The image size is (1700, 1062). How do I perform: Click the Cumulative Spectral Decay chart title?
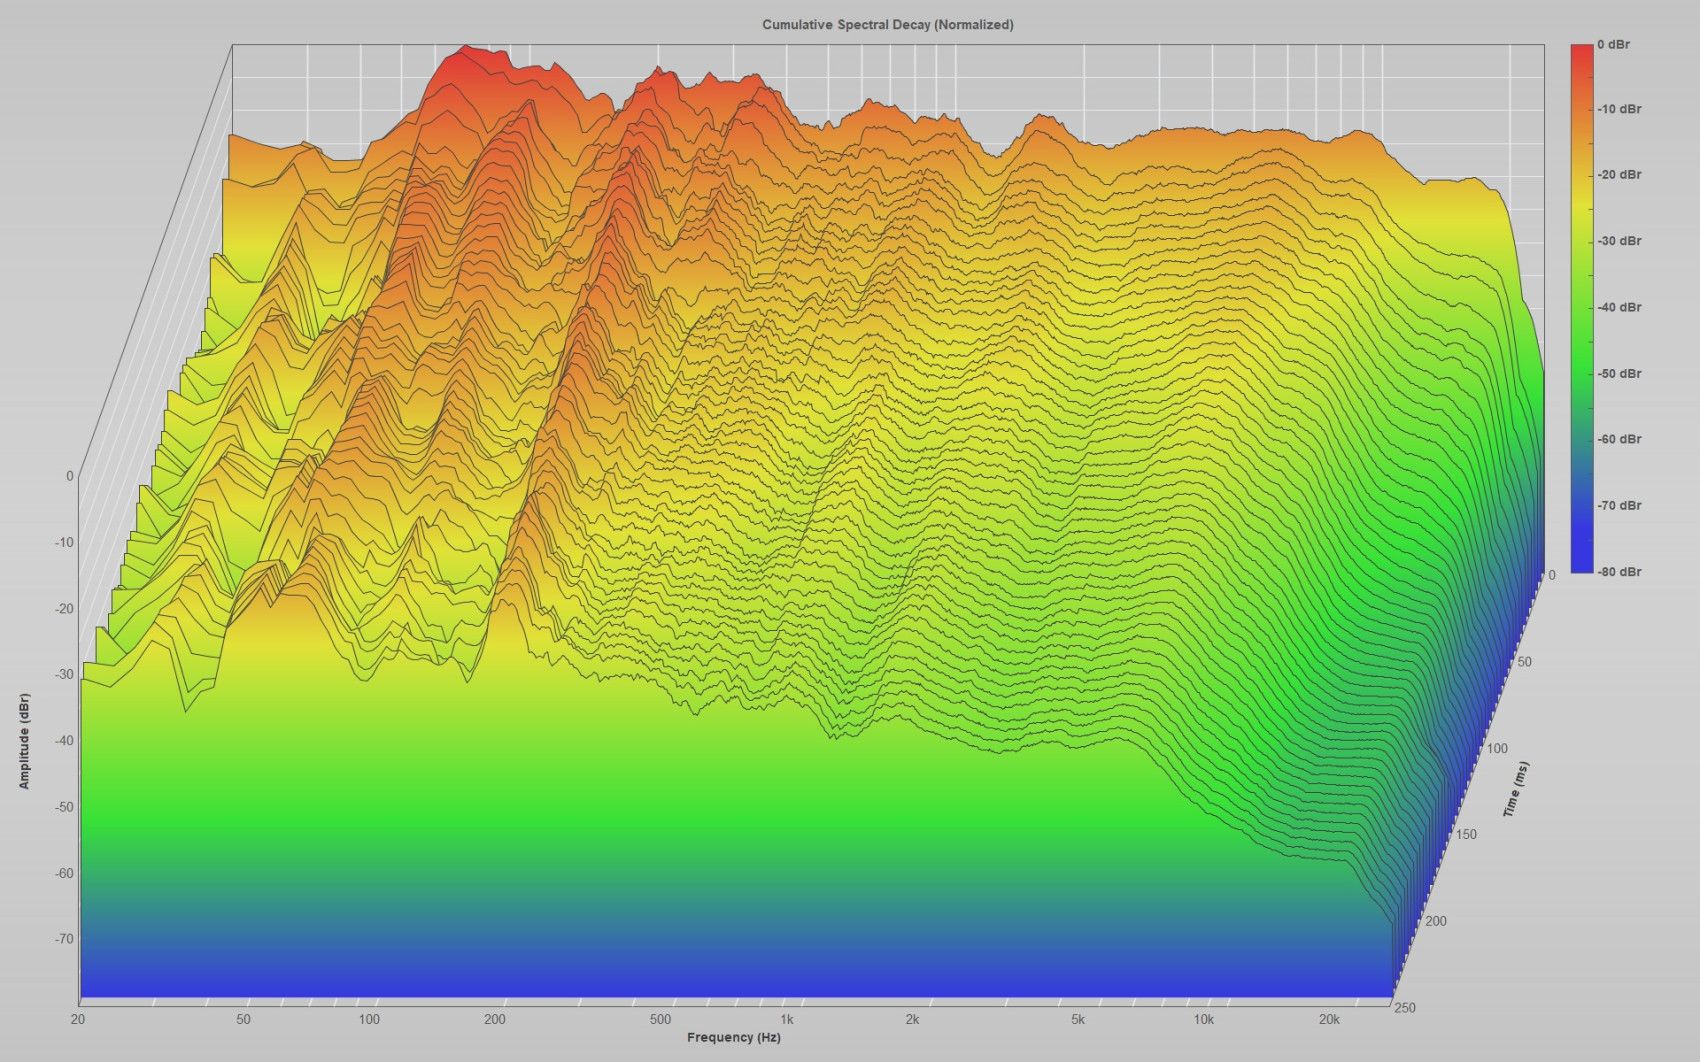click(x=887, y=24)
